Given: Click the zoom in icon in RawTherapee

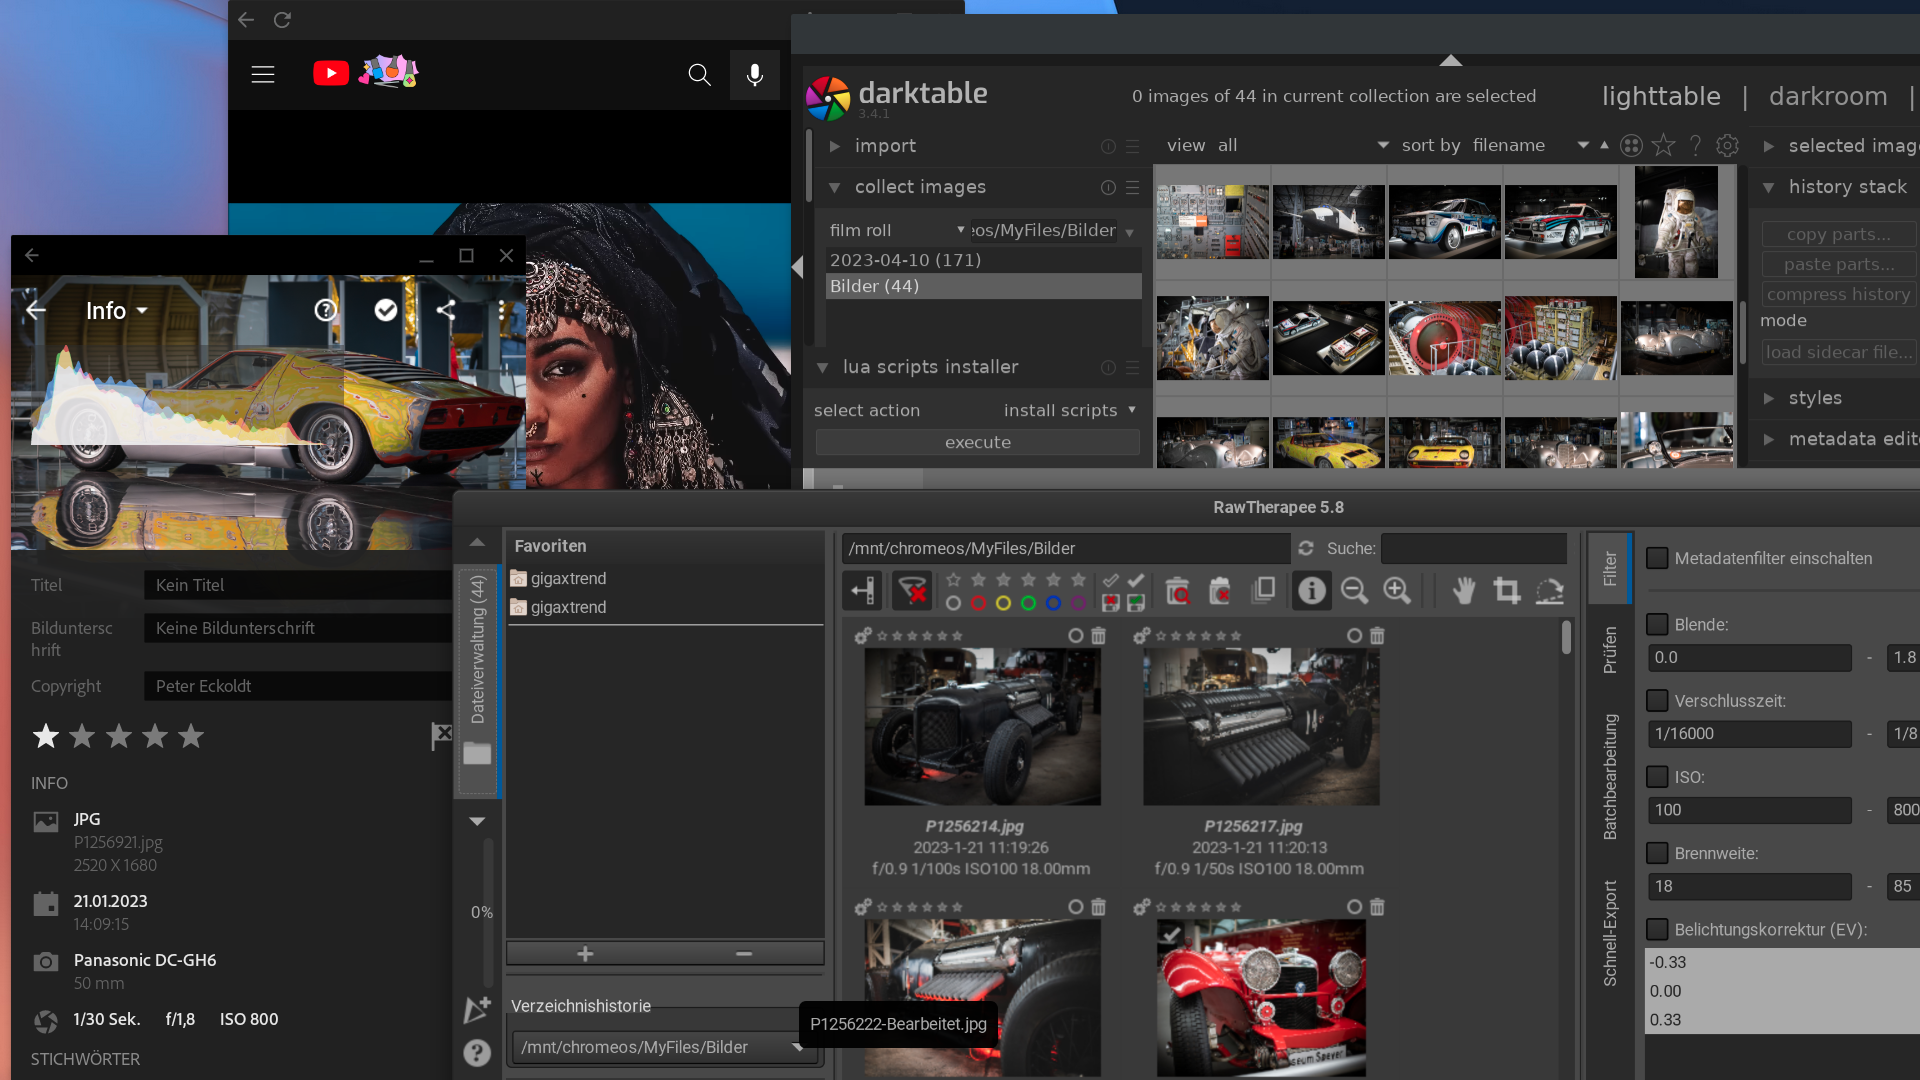Looking at the screenshot, I should pyautogui.click(x=1396, y=591).
